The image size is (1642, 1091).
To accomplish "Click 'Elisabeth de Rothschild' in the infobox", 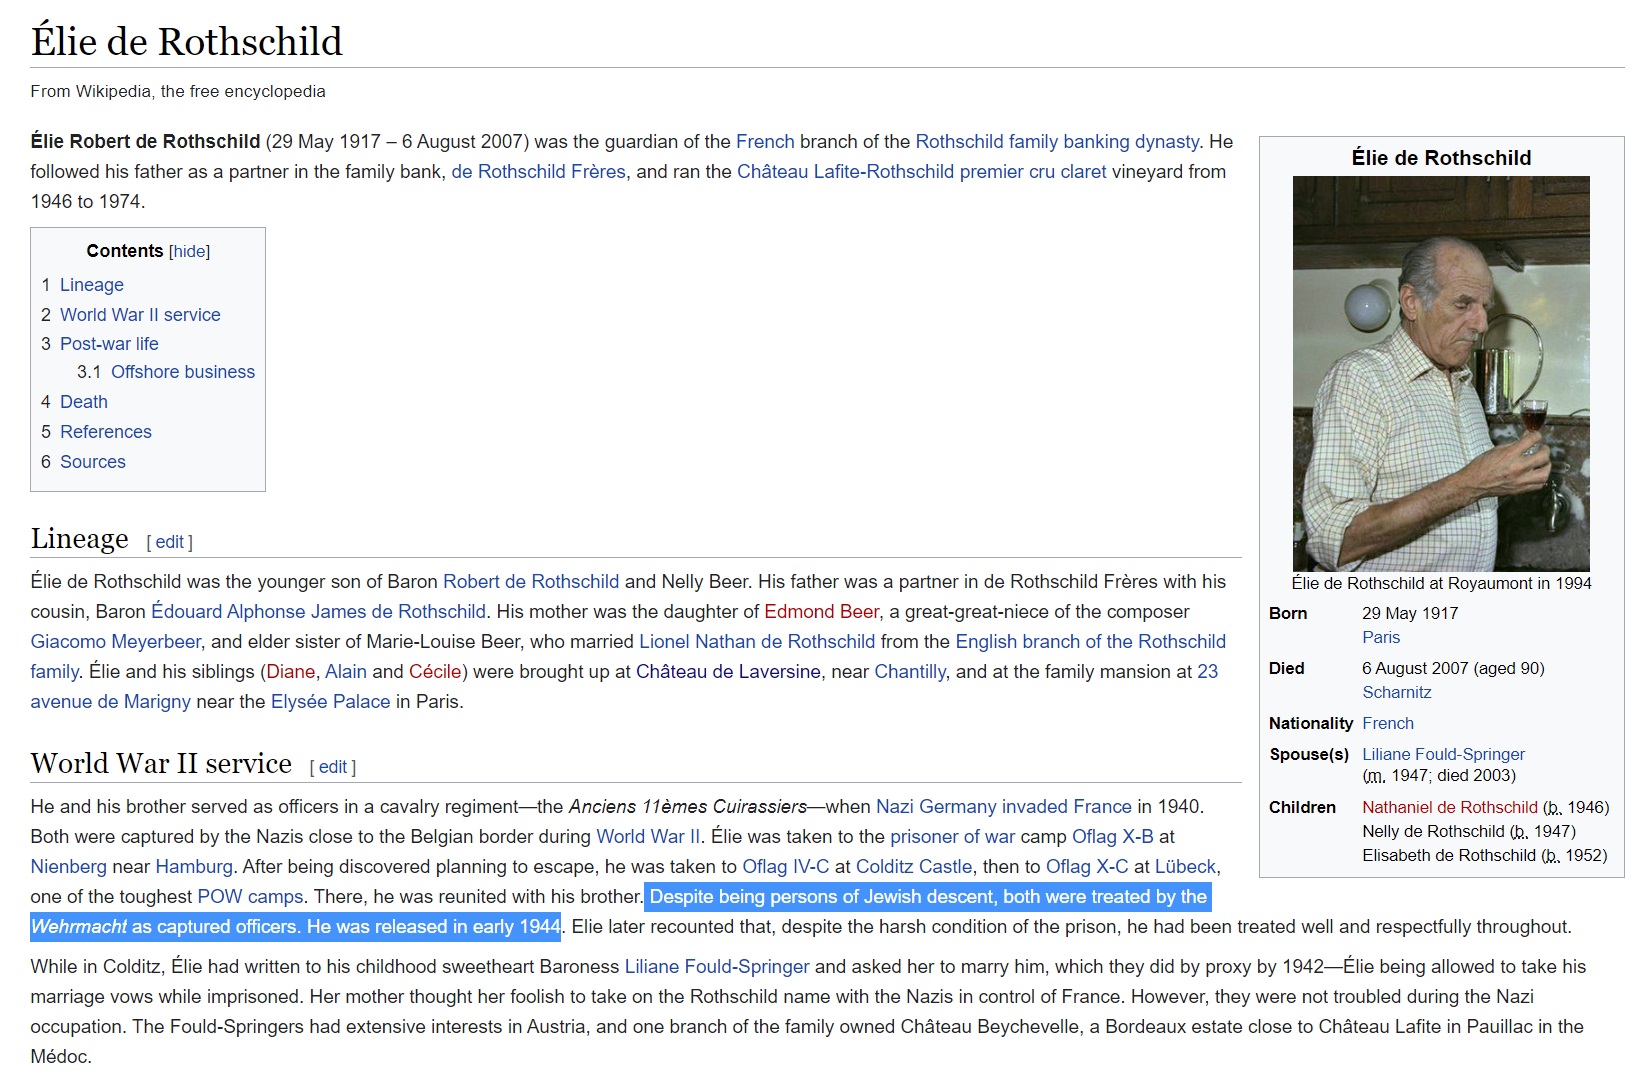I will pyautogui.click(x=1450, y=856).
